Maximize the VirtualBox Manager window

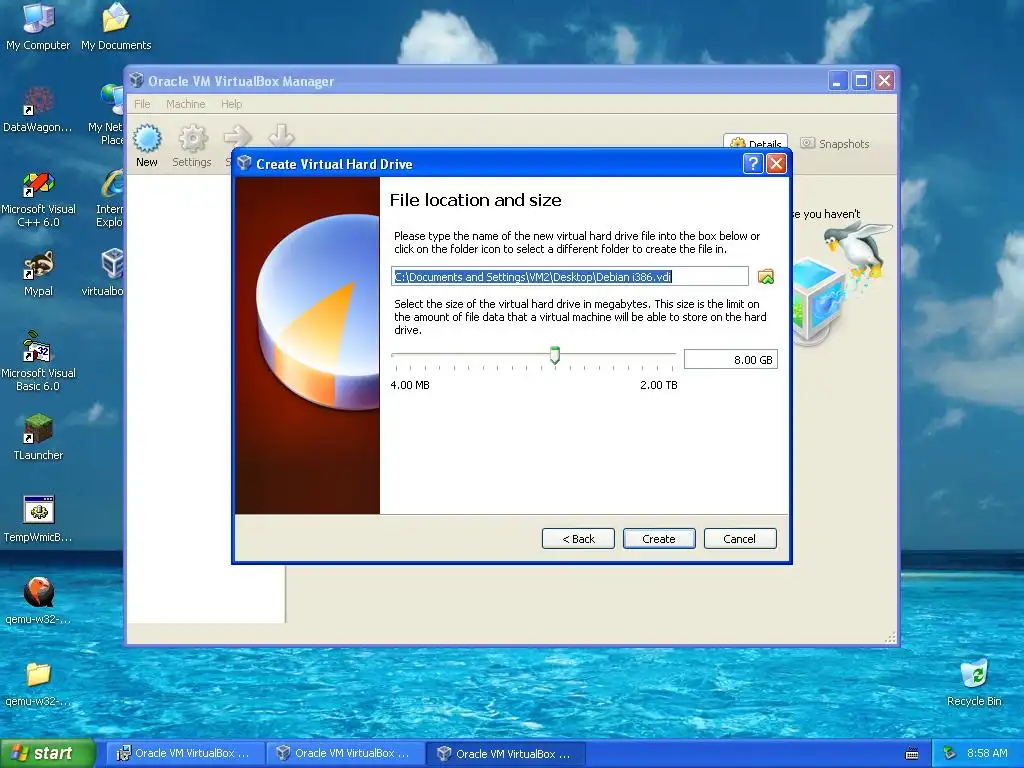point(861,81)
